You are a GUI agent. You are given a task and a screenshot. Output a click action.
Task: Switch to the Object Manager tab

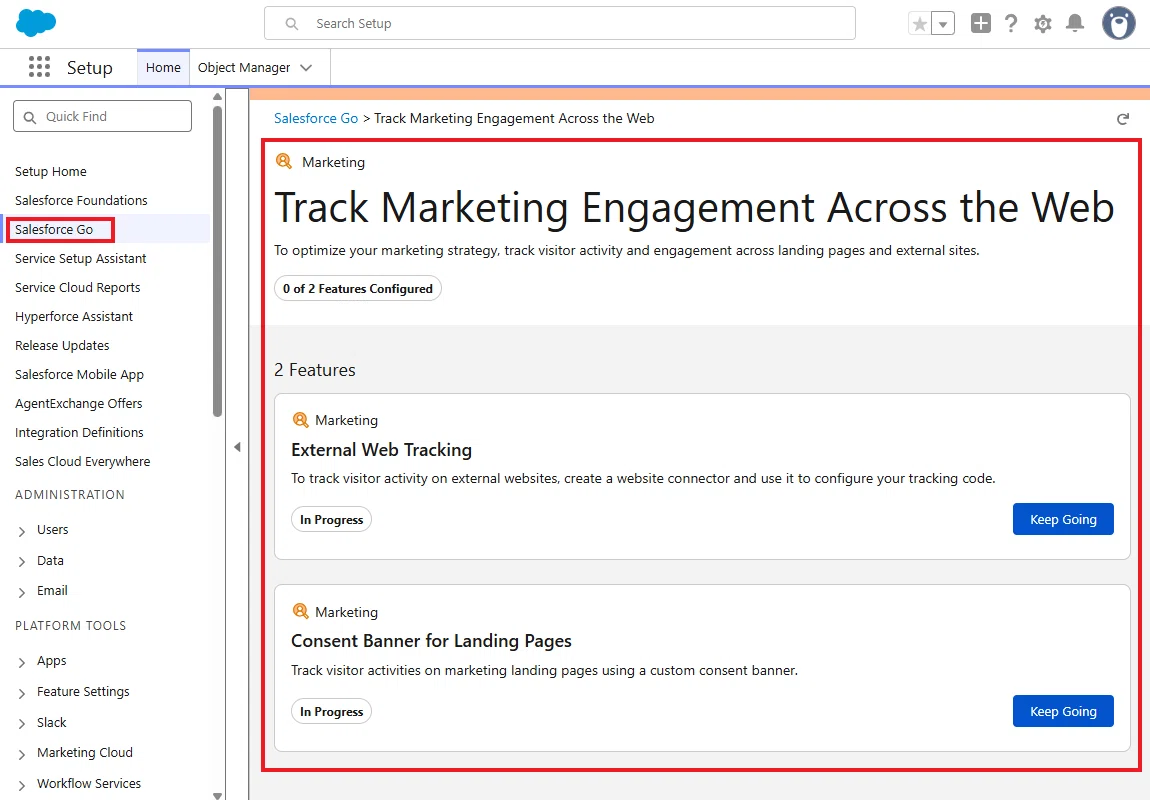point(243,67)
